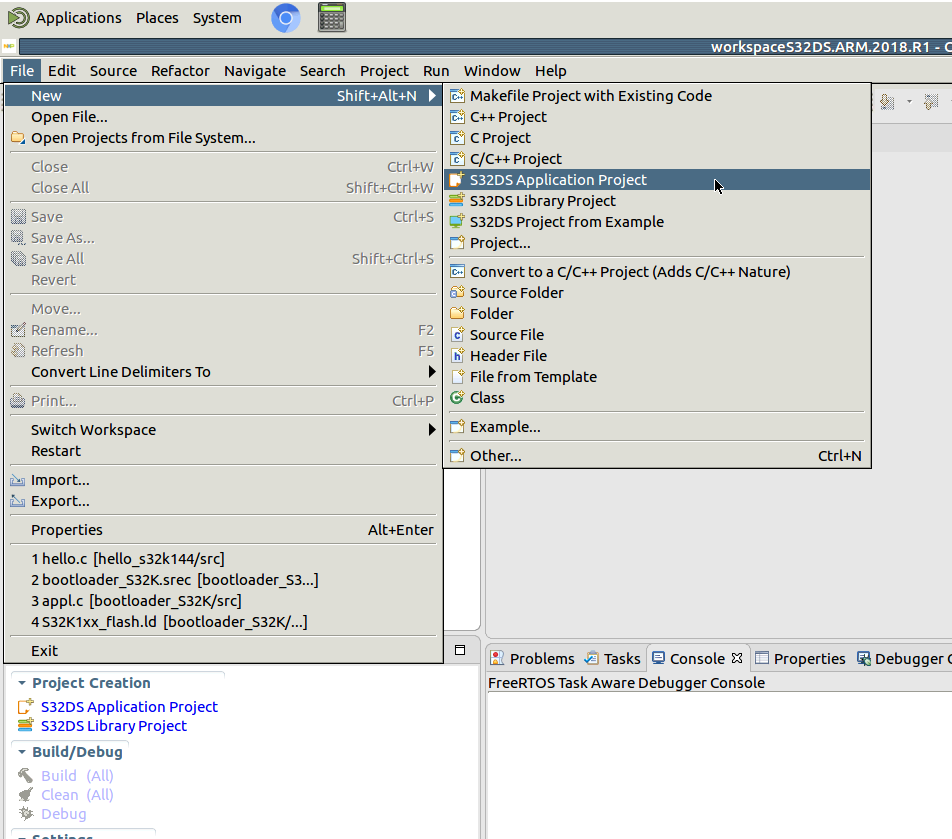Reopen recent file hello.c
Viewport: 952px width, 839px height.
[223, 559]
